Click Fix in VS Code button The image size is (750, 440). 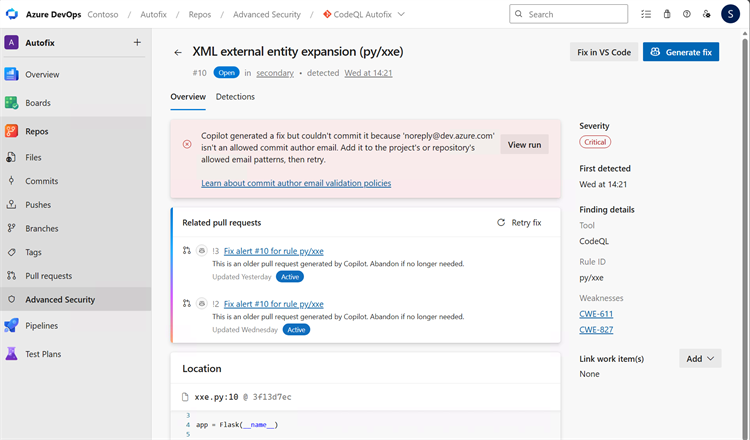[x=604, y=52]
